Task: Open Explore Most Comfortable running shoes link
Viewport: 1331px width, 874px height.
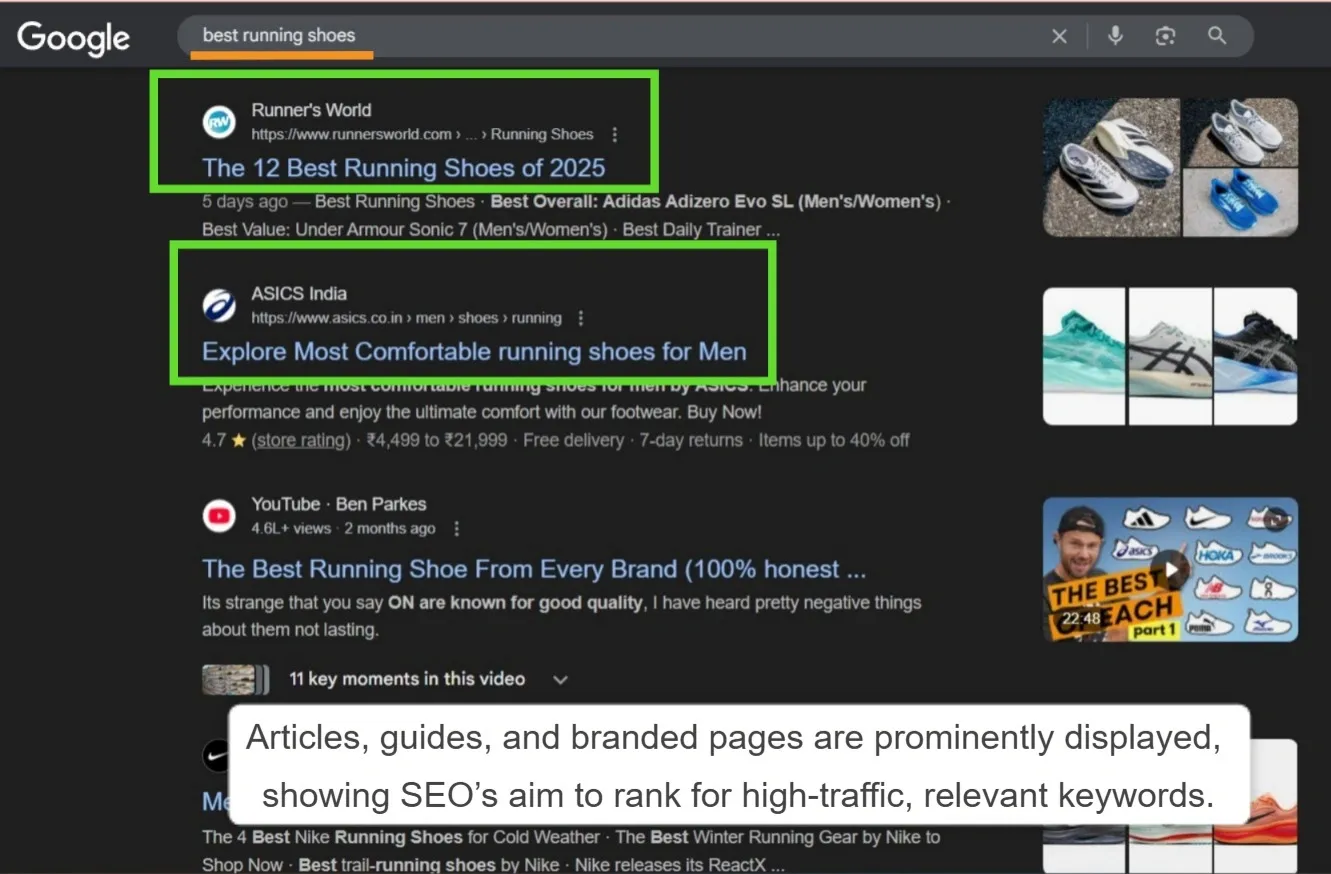Action: click(474, 352)
